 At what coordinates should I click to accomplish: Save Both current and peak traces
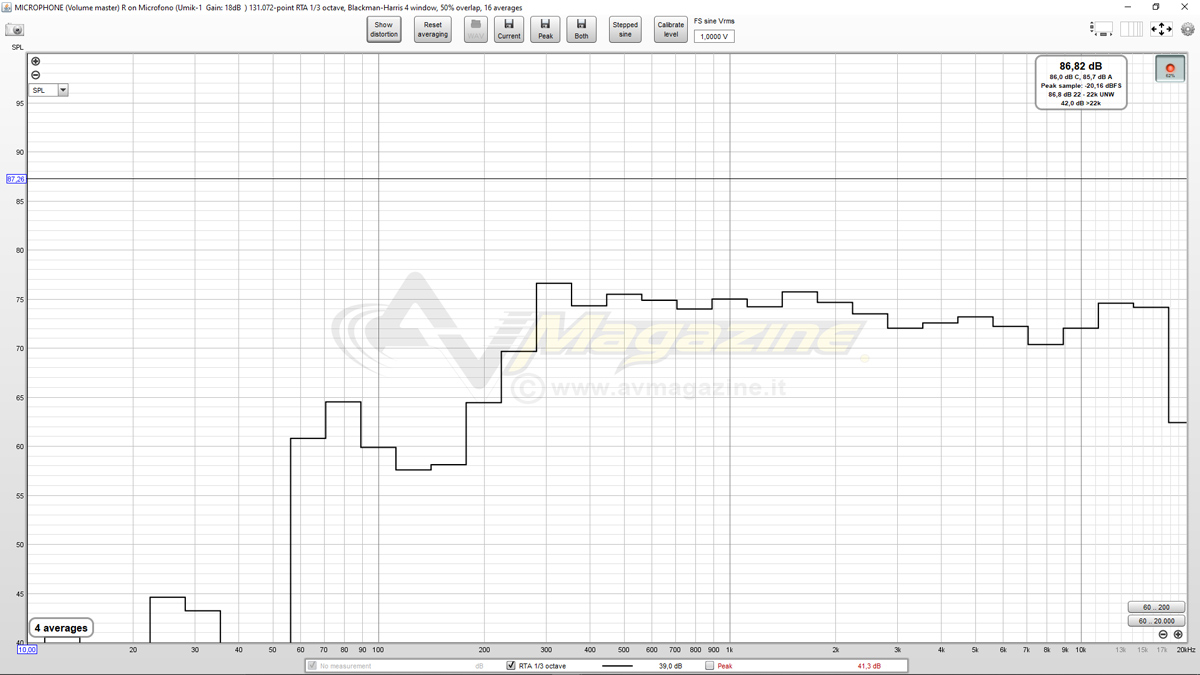click(x=581, y=29)
